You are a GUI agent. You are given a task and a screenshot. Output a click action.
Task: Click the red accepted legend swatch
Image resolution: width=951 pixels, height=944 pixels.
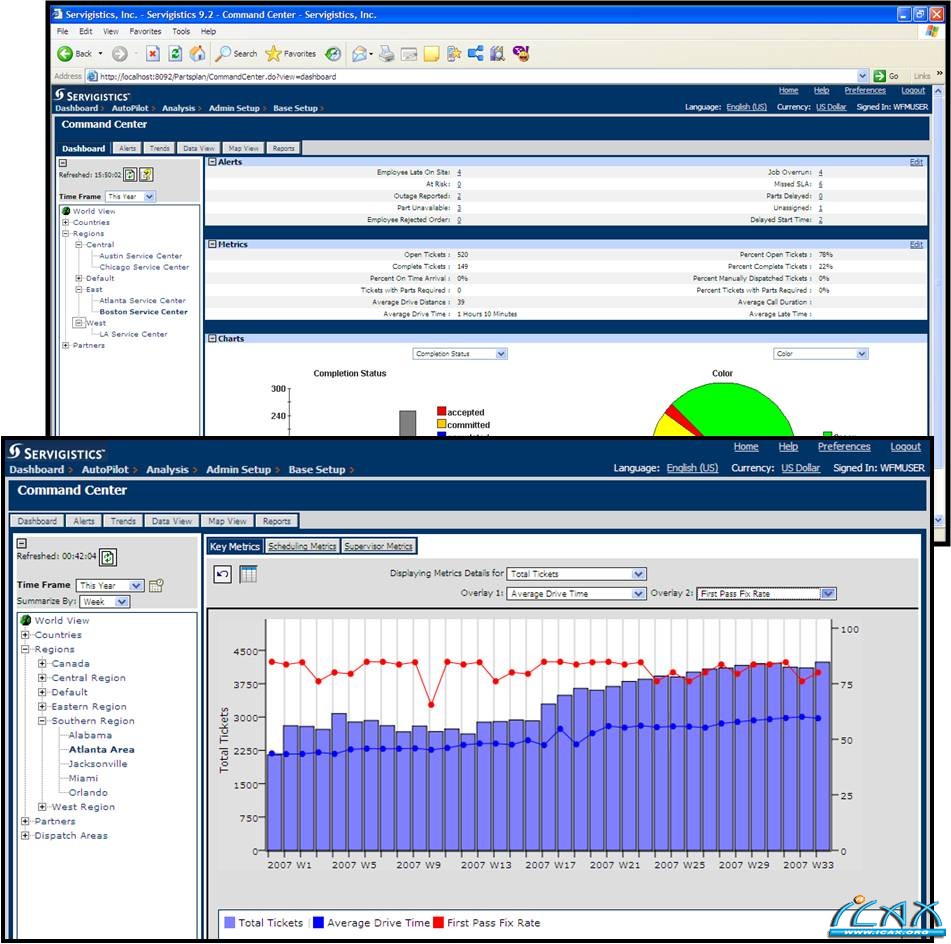pyautogui.click(x=442, y=411)
